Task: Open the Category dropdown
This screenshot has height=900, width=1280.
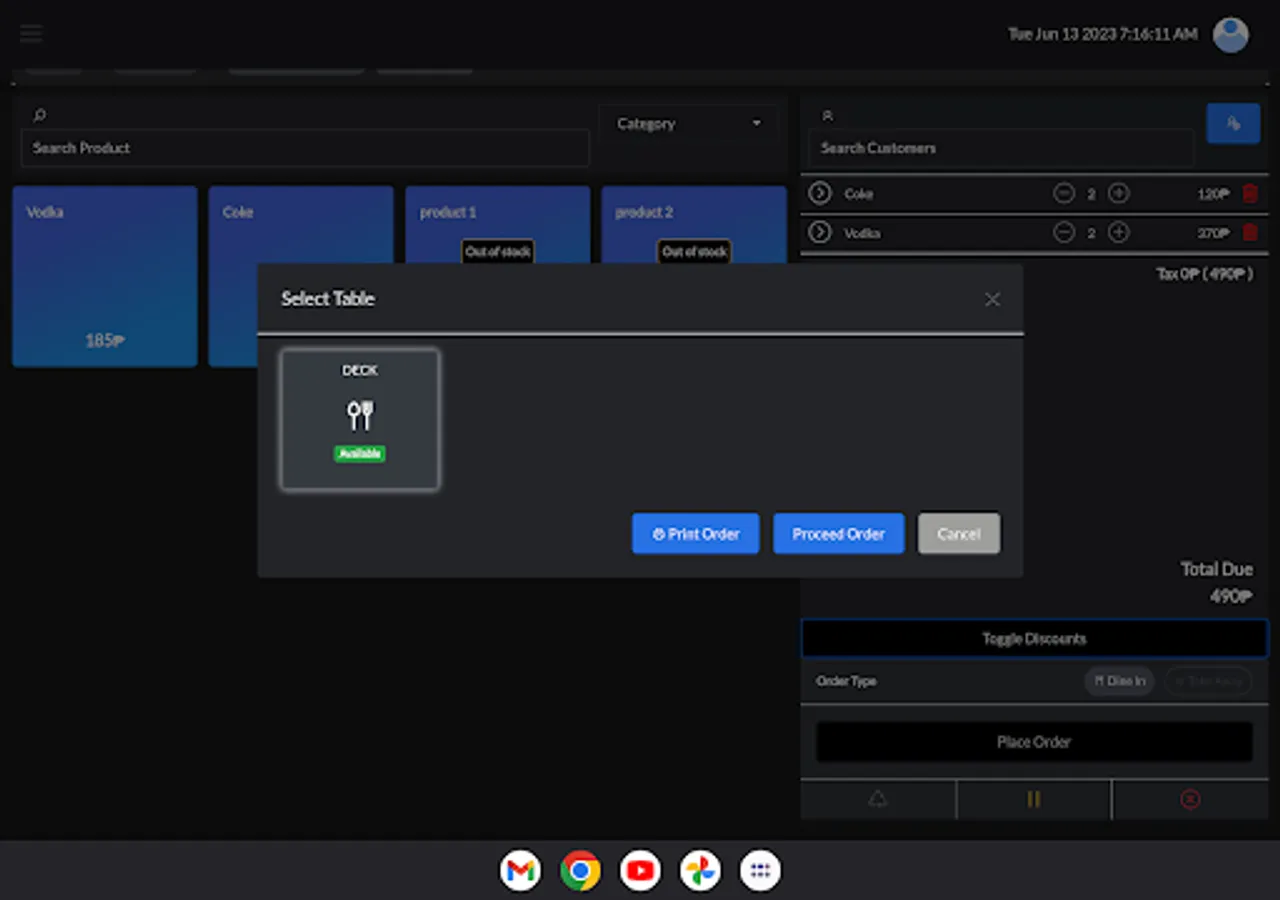Action: (x=688, y=124)
